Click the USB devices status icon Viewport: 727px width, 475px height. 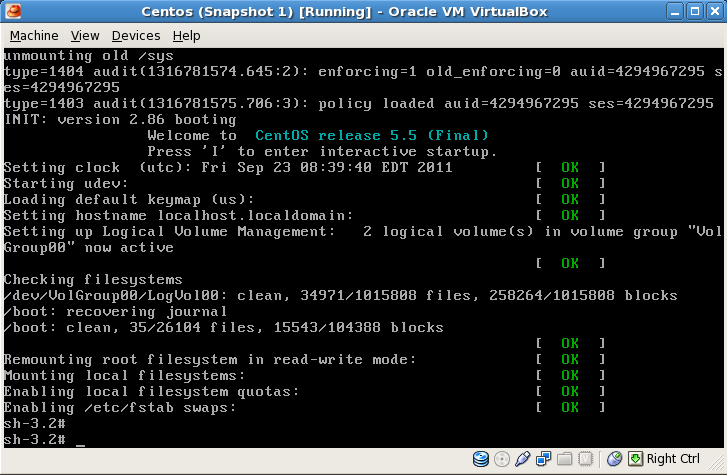click(x=523, y=459)
